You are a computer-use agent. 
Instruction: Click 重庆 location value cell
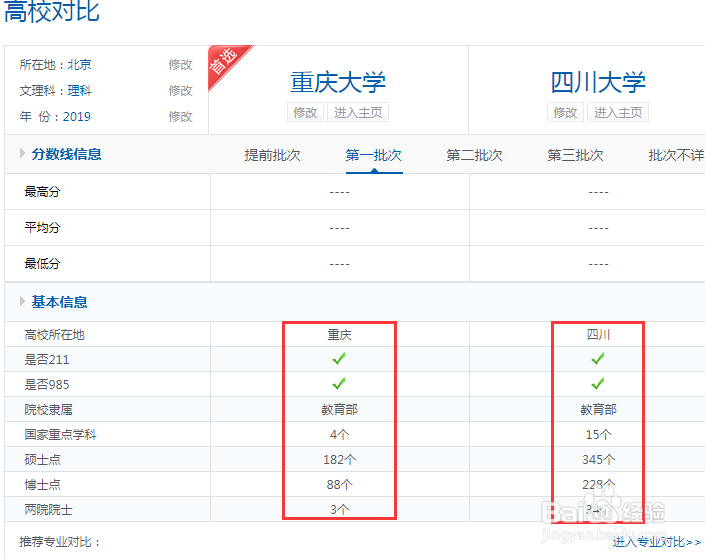click(339, 335)
